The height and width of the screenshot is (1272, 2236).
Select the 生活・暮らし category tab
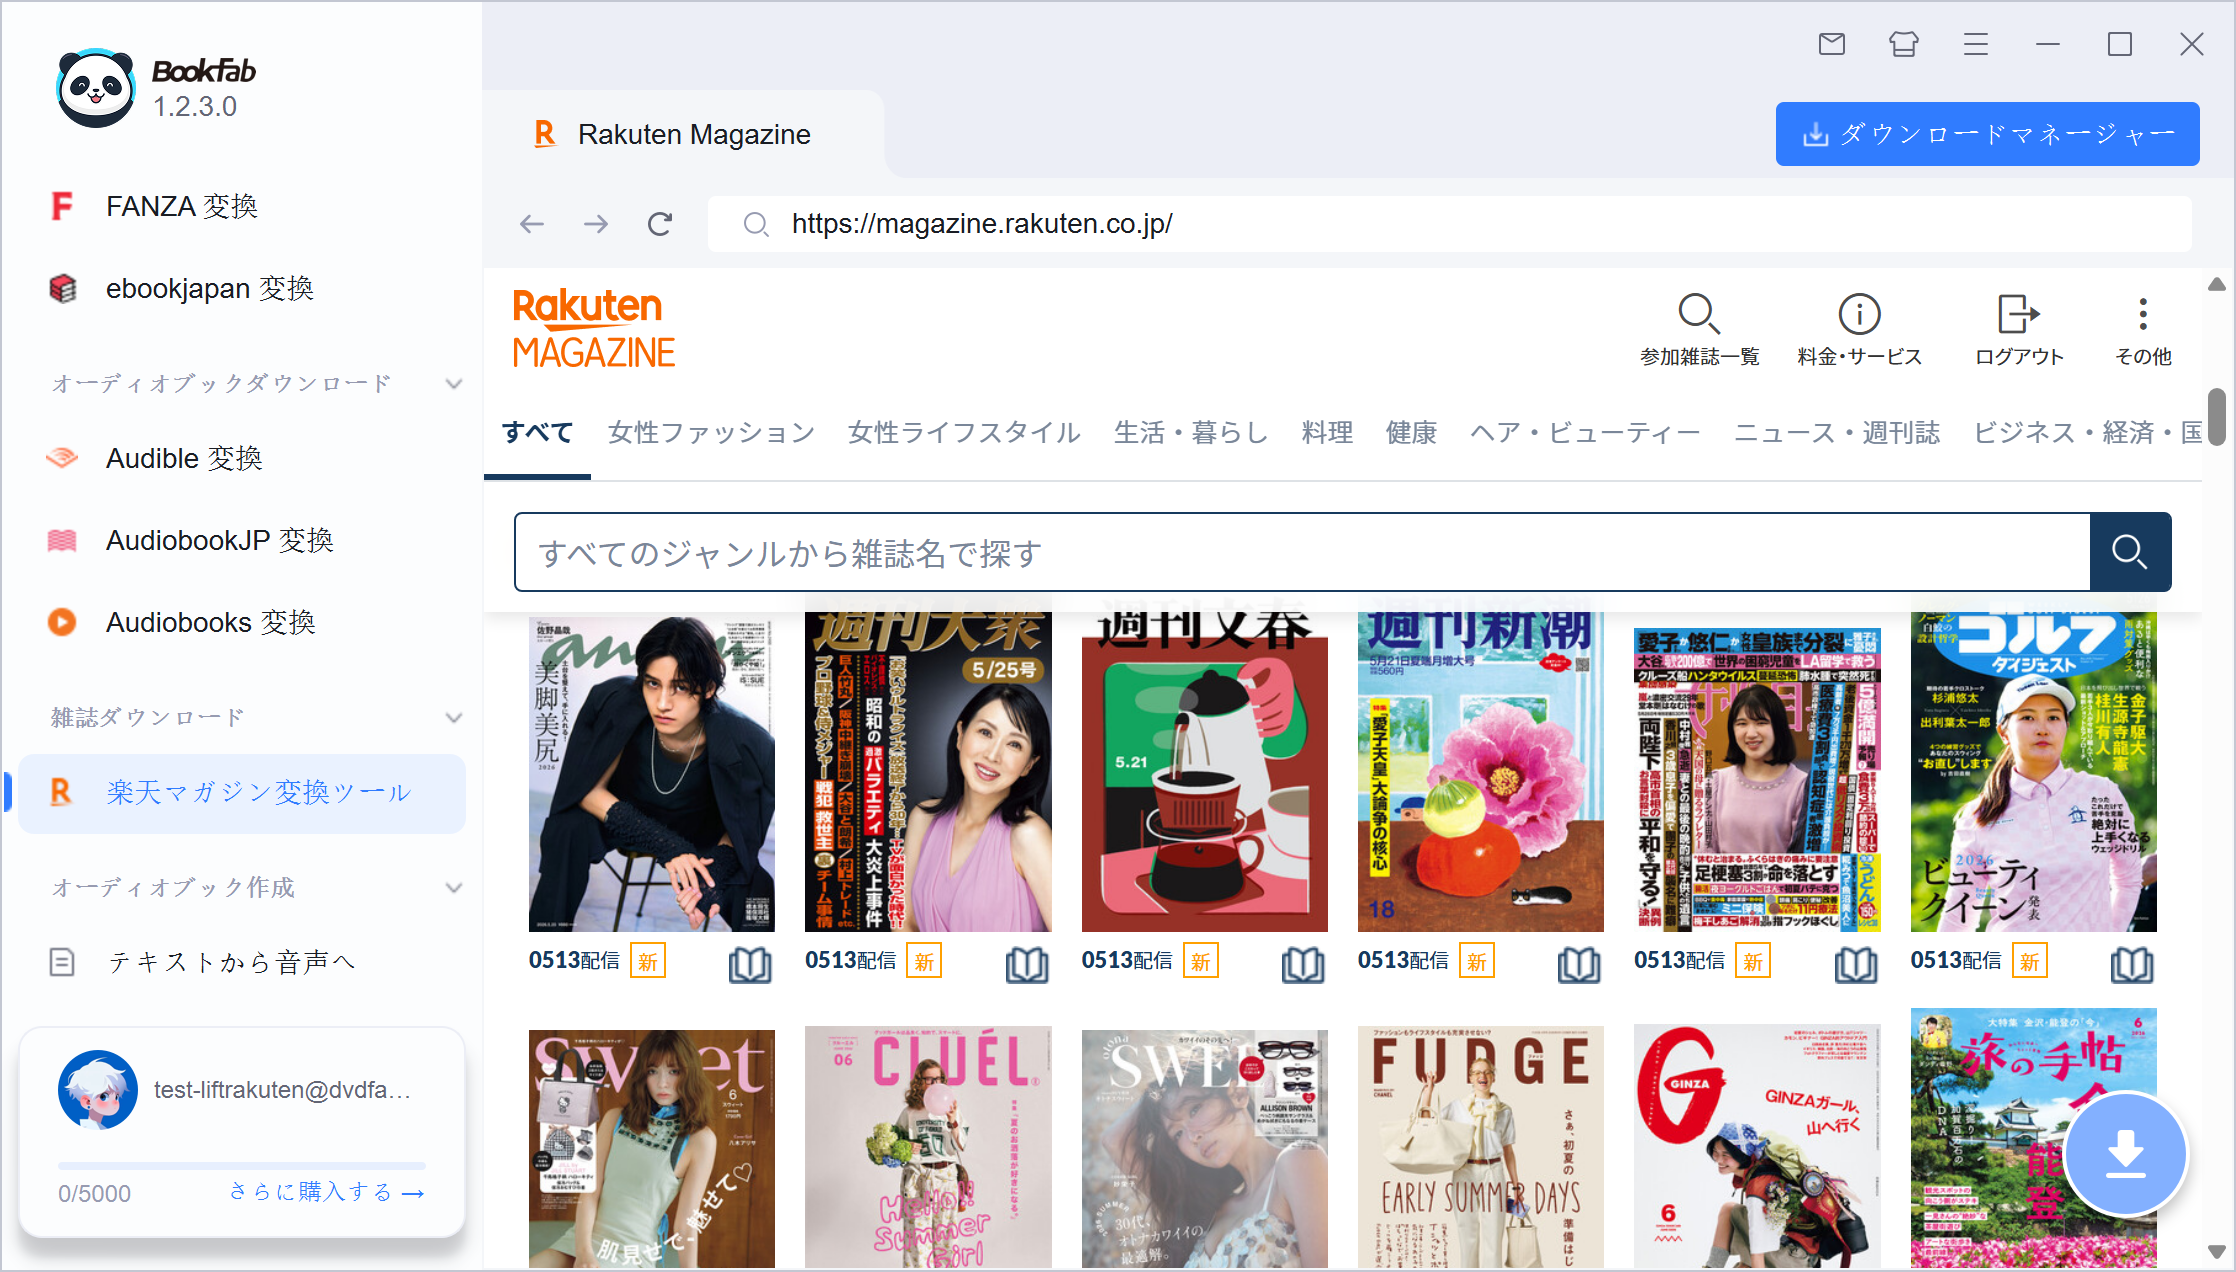(x=1191, y=433)
